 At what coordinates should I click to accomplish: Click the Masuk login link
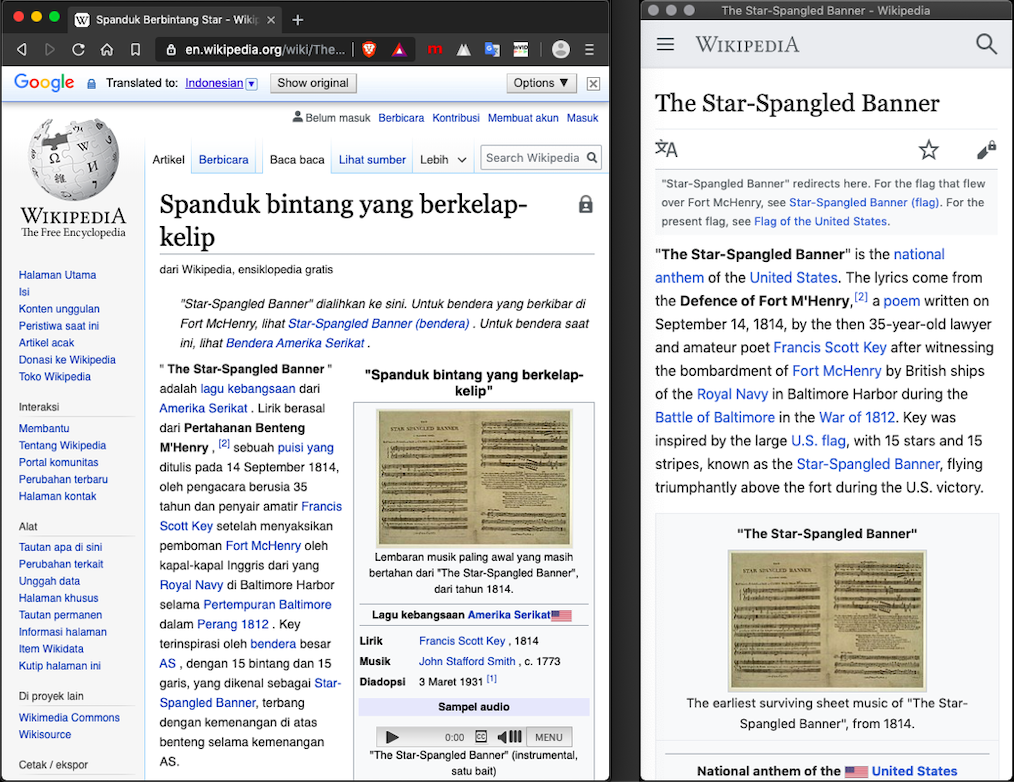(583, 118)
